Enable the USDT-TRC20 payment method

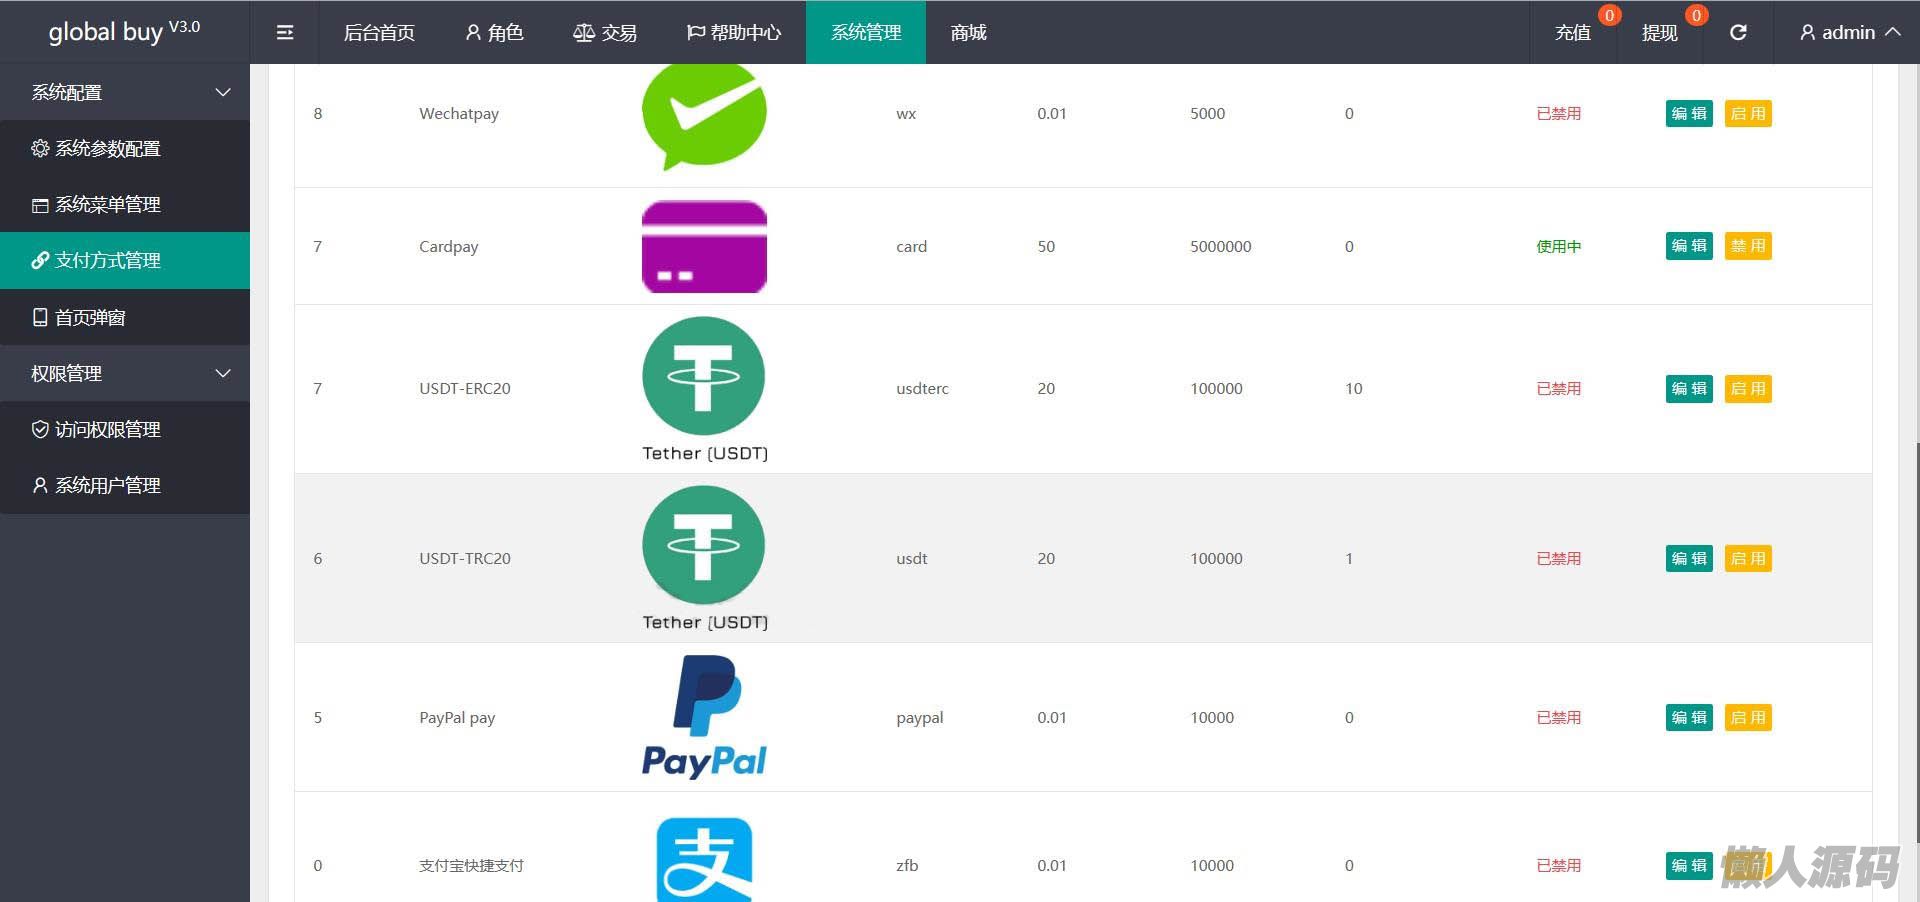[1748, 558]
